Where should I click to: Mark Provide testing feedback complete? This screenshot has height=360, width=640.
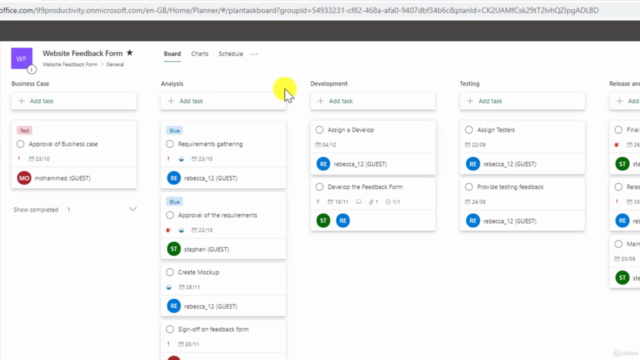[x=469, y=187]
